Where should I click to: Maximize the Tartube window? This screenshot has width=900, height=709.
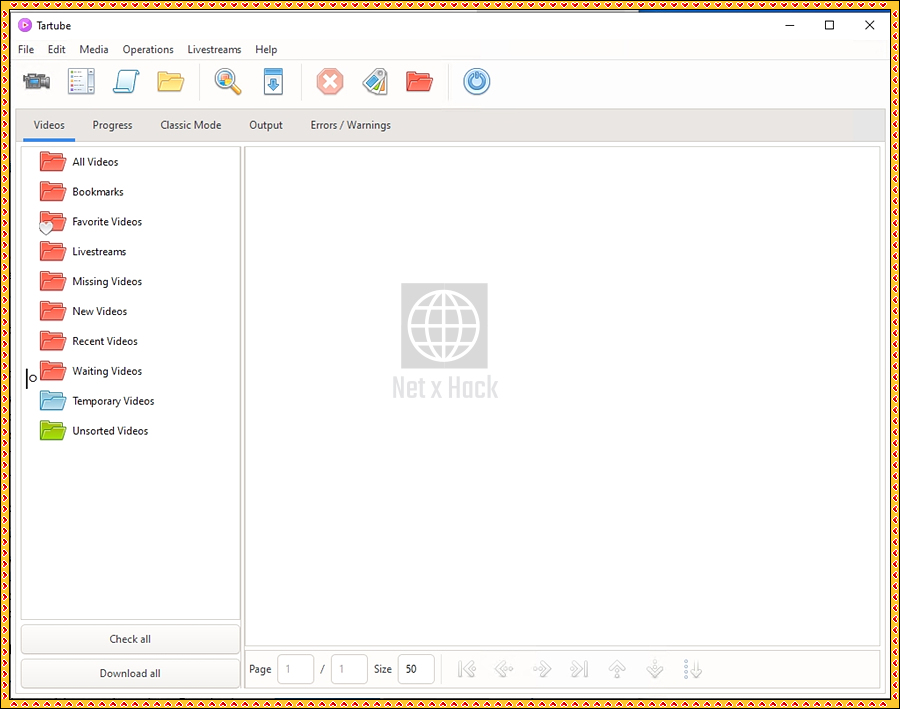click(x=829, y=25)
